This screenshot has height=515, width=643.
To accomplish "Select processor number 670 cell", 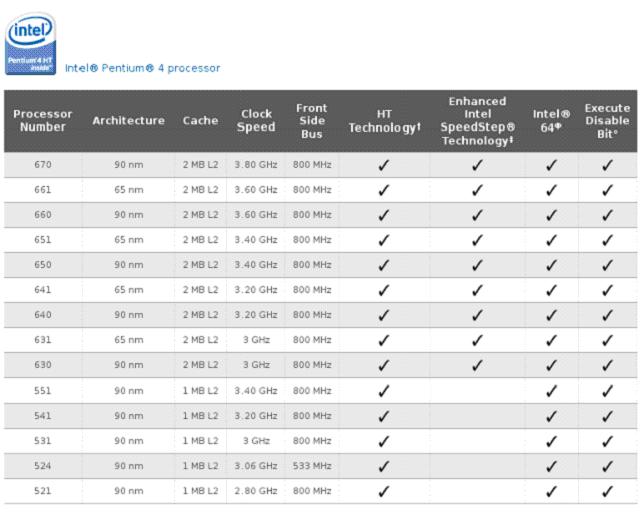I will [x=43, y=166].
